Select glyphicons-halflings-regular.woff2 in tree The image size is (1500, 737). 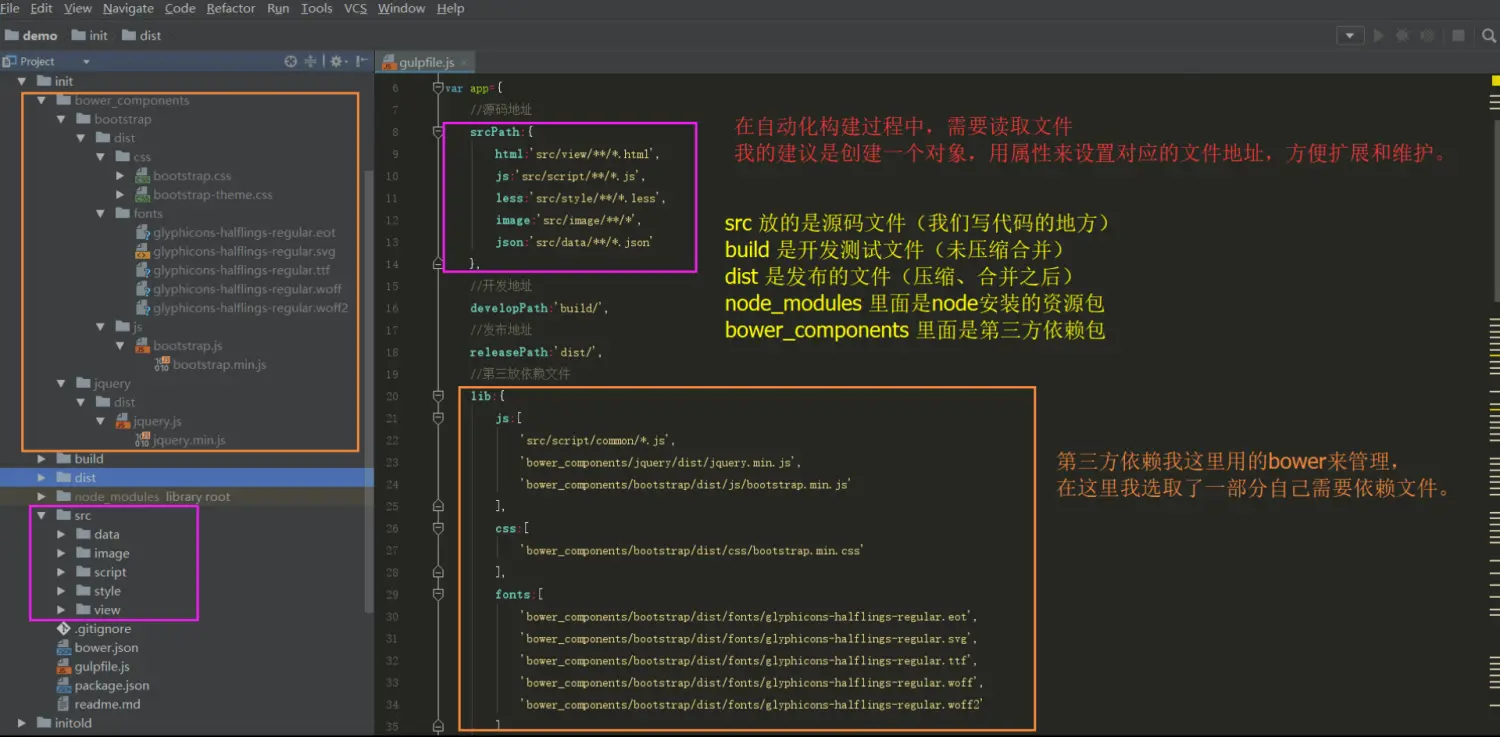point(251,308)
